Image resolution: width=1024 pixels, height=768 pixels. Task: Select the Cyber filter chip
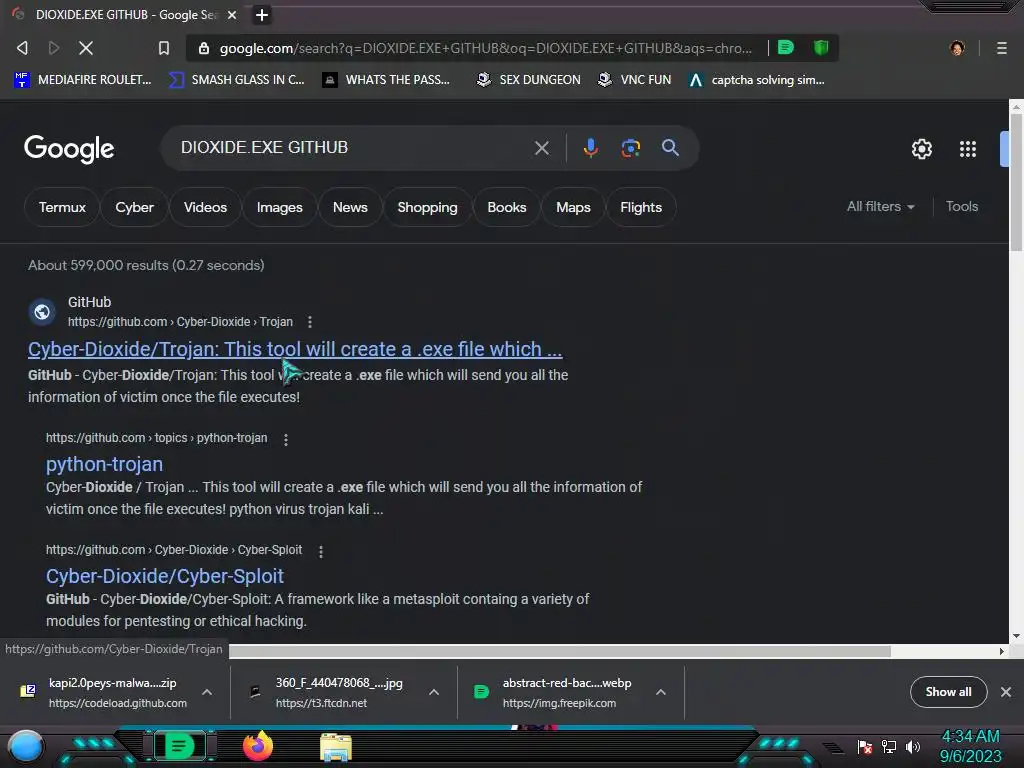pyautogui.click(x=135, y=208)
